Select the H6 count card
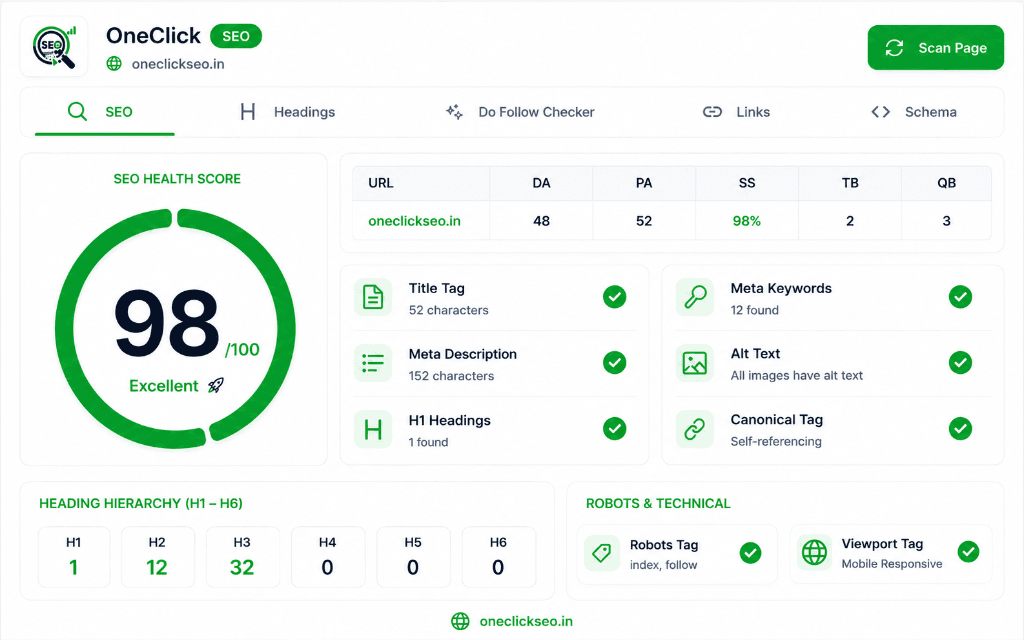This screenshot has height=640, width=1024. click(x=498, y=557)
